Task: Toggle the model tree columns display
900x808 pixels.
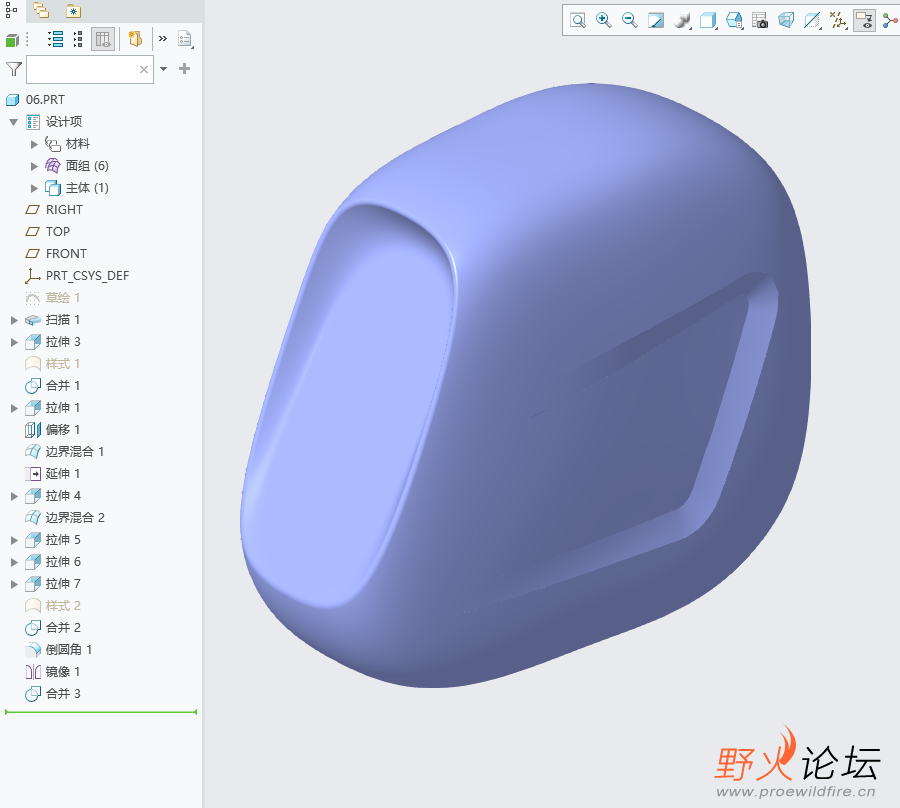Action: [x=103, y=38]
